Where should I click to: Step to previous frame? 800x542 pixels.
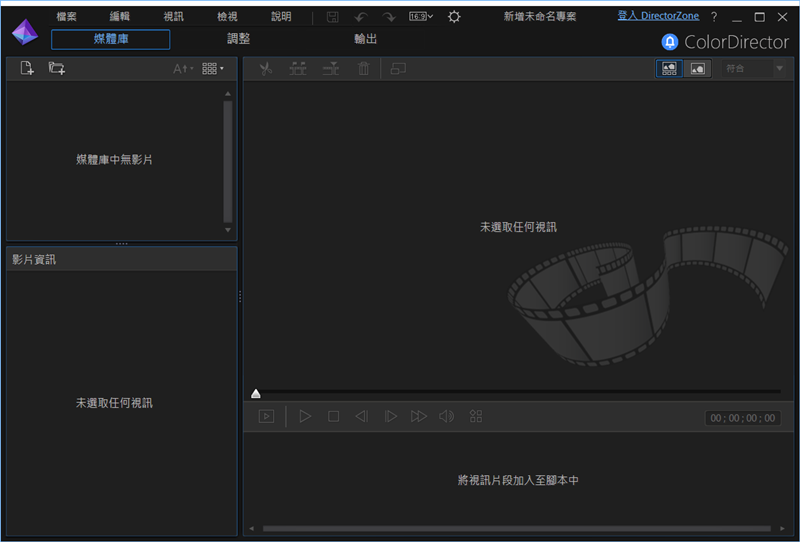tap(362, 416)
